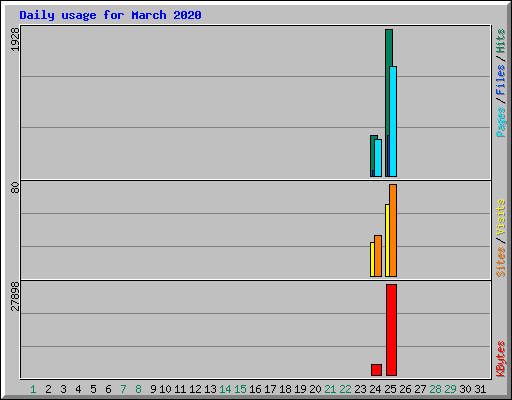Click the 'Files' legend label
Screen dimensions: 512x400
[501, 79]
